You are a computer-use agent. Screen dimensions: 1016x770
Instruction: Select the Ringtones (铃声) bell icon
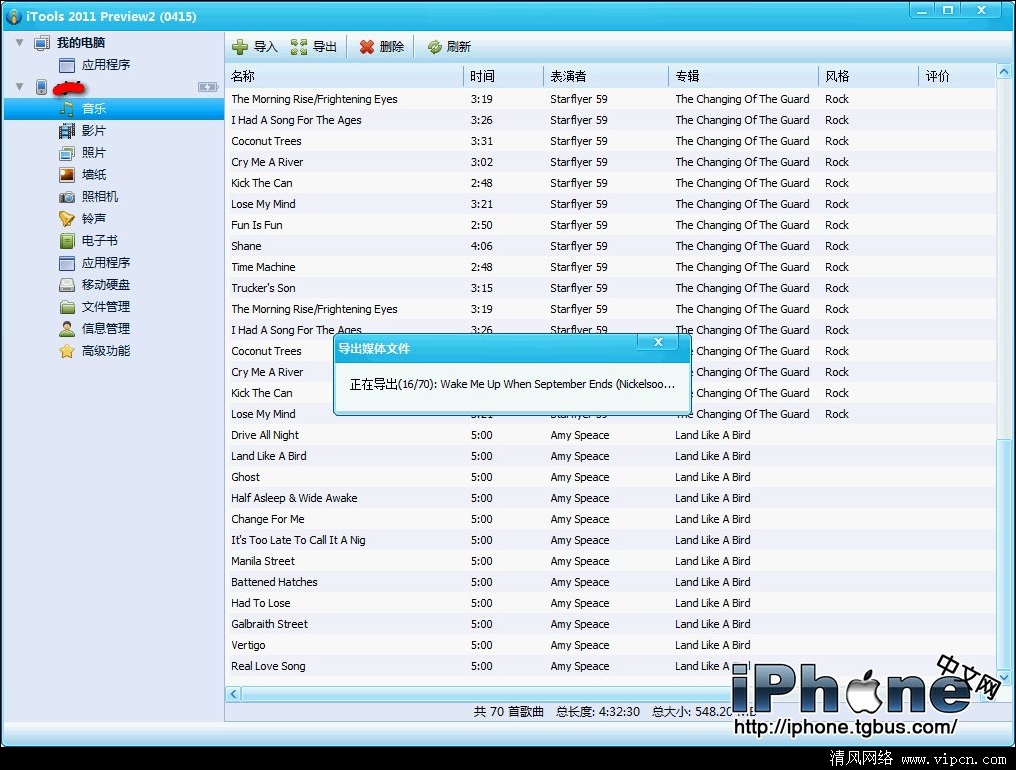(67, 219)
